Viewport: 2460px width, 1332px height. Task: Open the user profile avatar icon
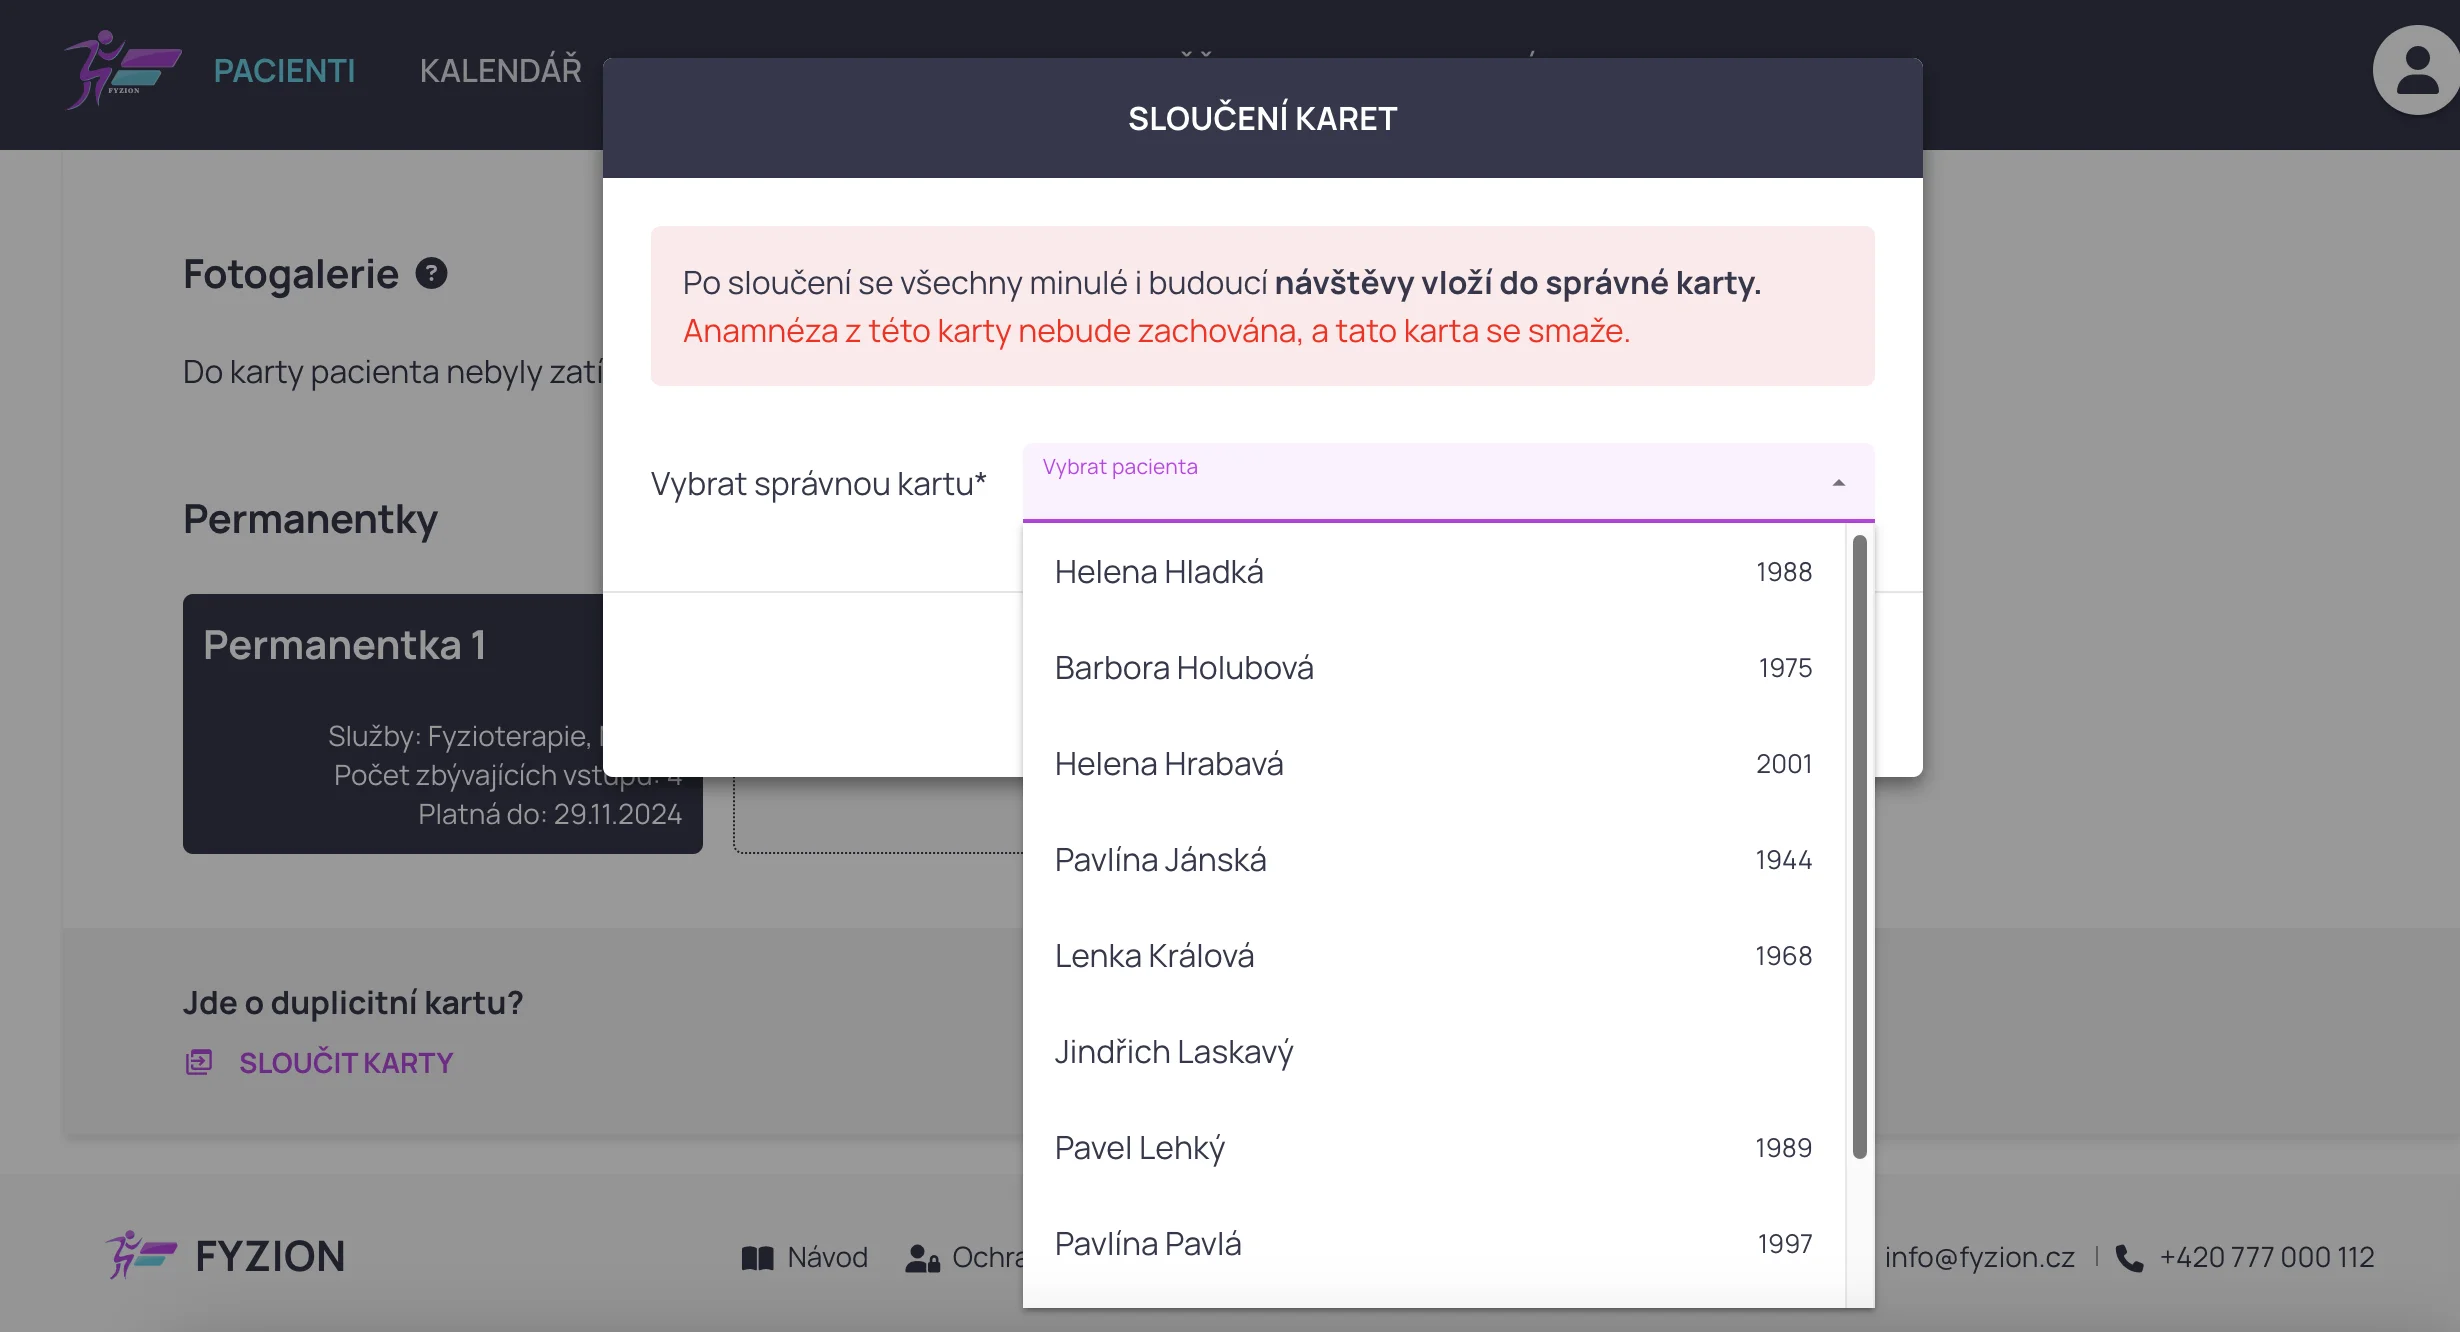pos(2416,70)
